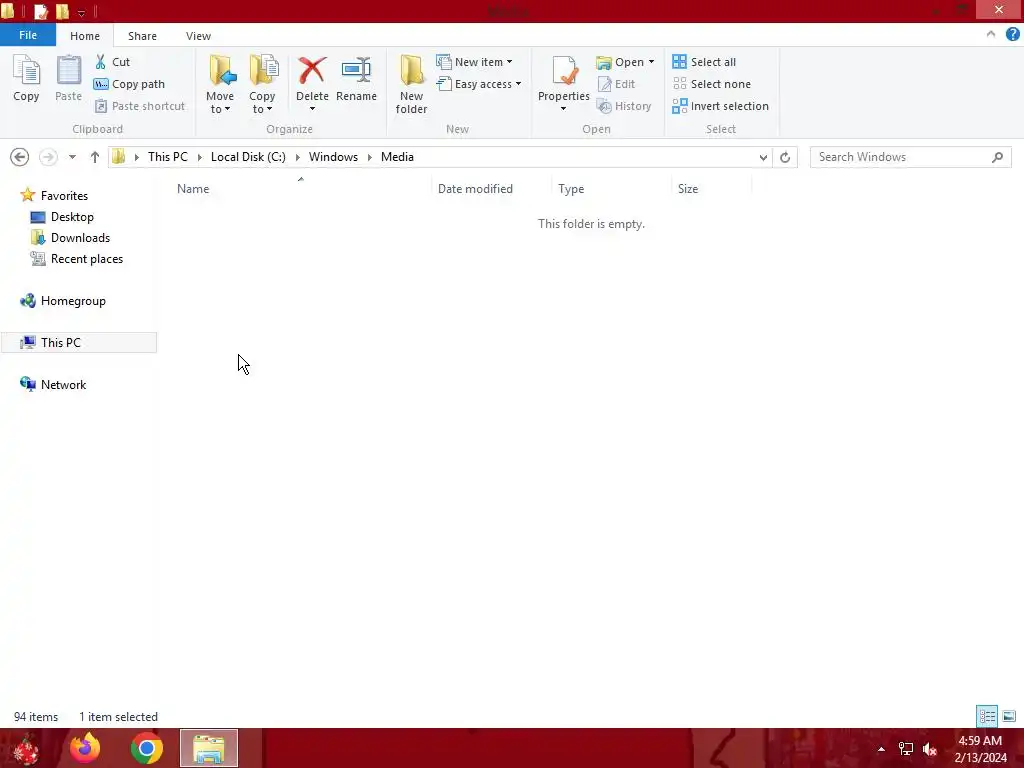The image size is (1024, 768).
Task: Minimize the ribbon with the chevron
Action: pyautogui.click(x=991, y=34)
